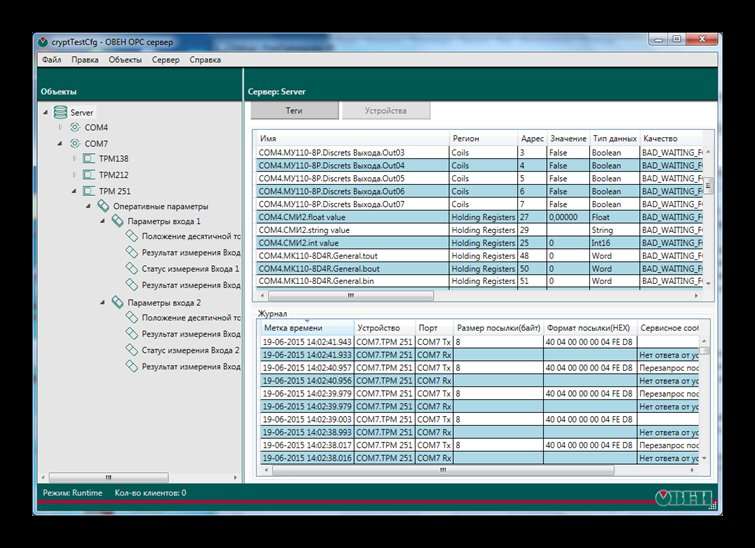Select tag COM4.МК110-8Д4Р.General.tout
This screenshot has height=548, width=755.
tap(480, 256)
